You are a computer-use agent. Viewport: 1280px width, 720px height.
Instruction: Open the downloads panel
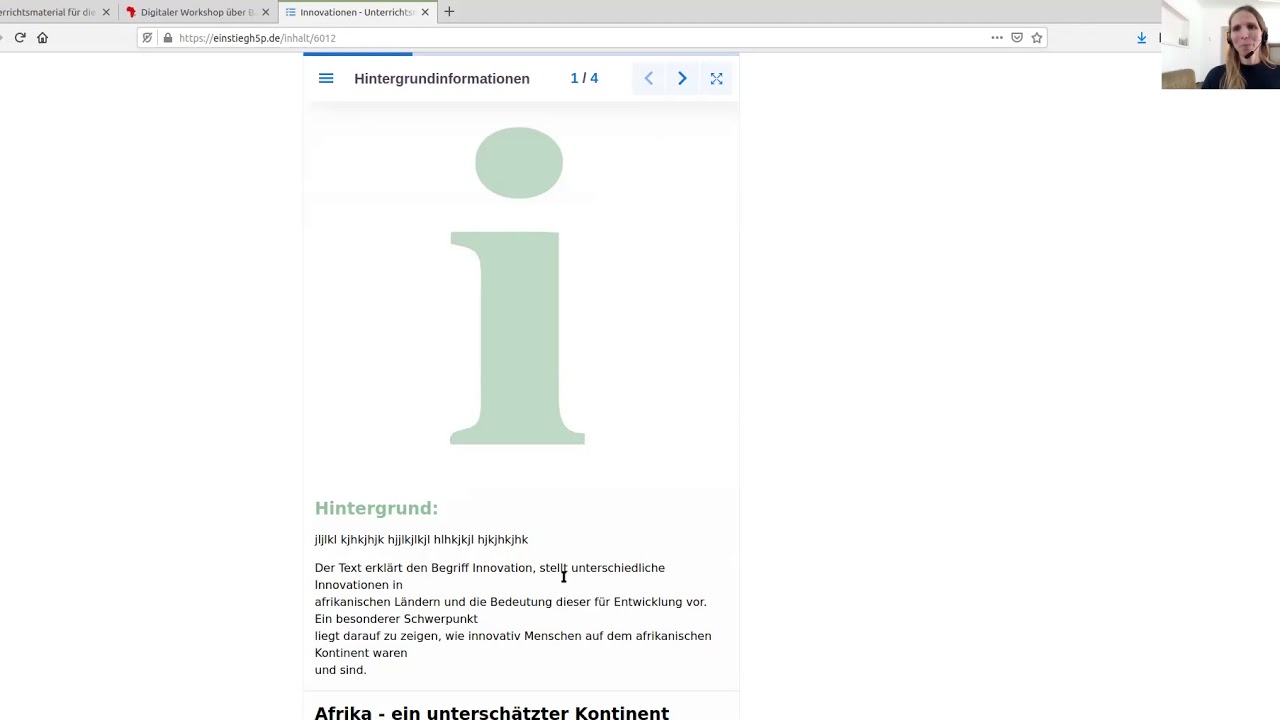(x=1141, y=38)
